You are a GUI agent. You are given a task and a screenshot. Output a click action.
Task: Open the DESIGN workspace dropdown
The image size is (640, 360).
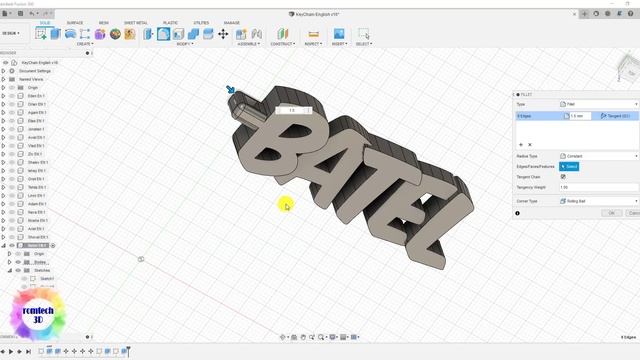[x=11, y=33]
